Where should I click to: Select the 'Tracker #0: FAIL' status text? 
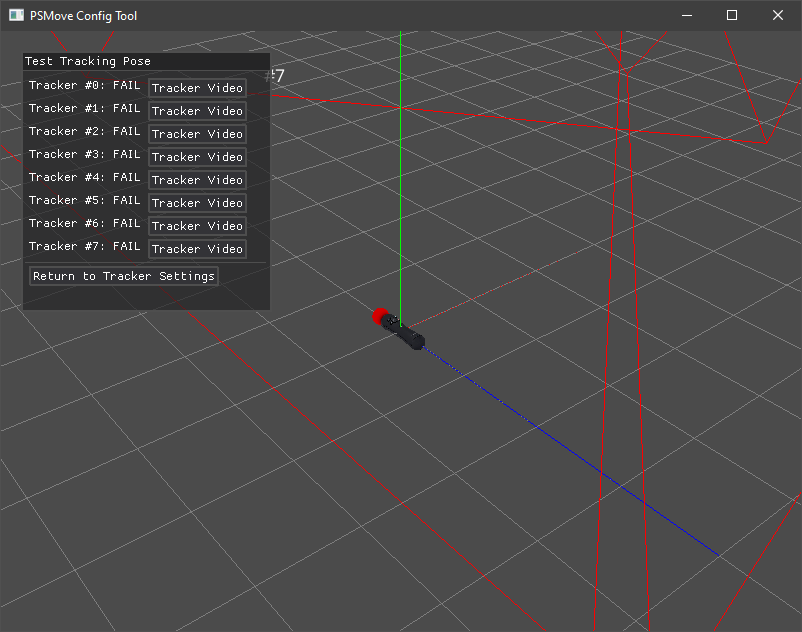(x=84, y=85)
